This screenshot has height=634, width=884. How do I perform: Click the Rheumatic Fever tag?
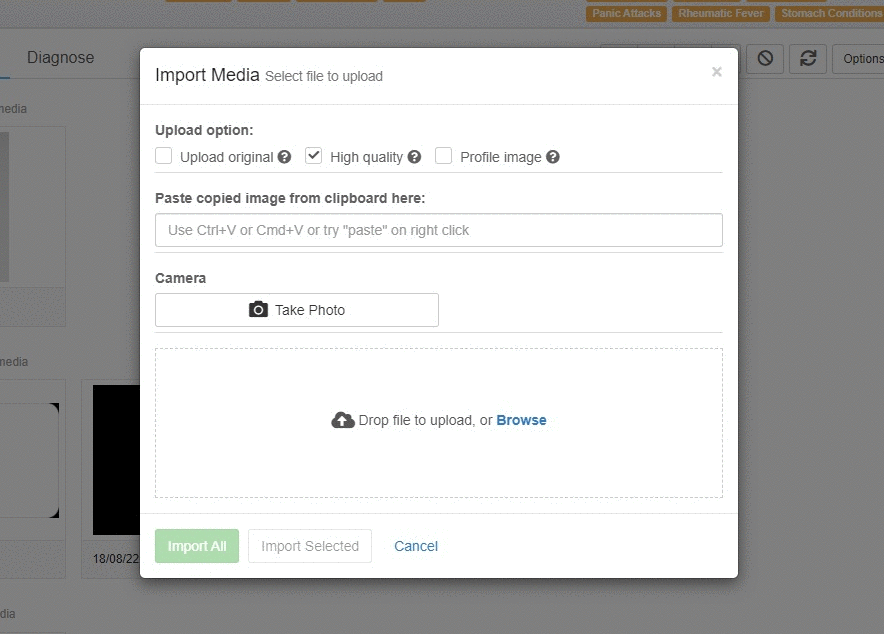[721, 14]
